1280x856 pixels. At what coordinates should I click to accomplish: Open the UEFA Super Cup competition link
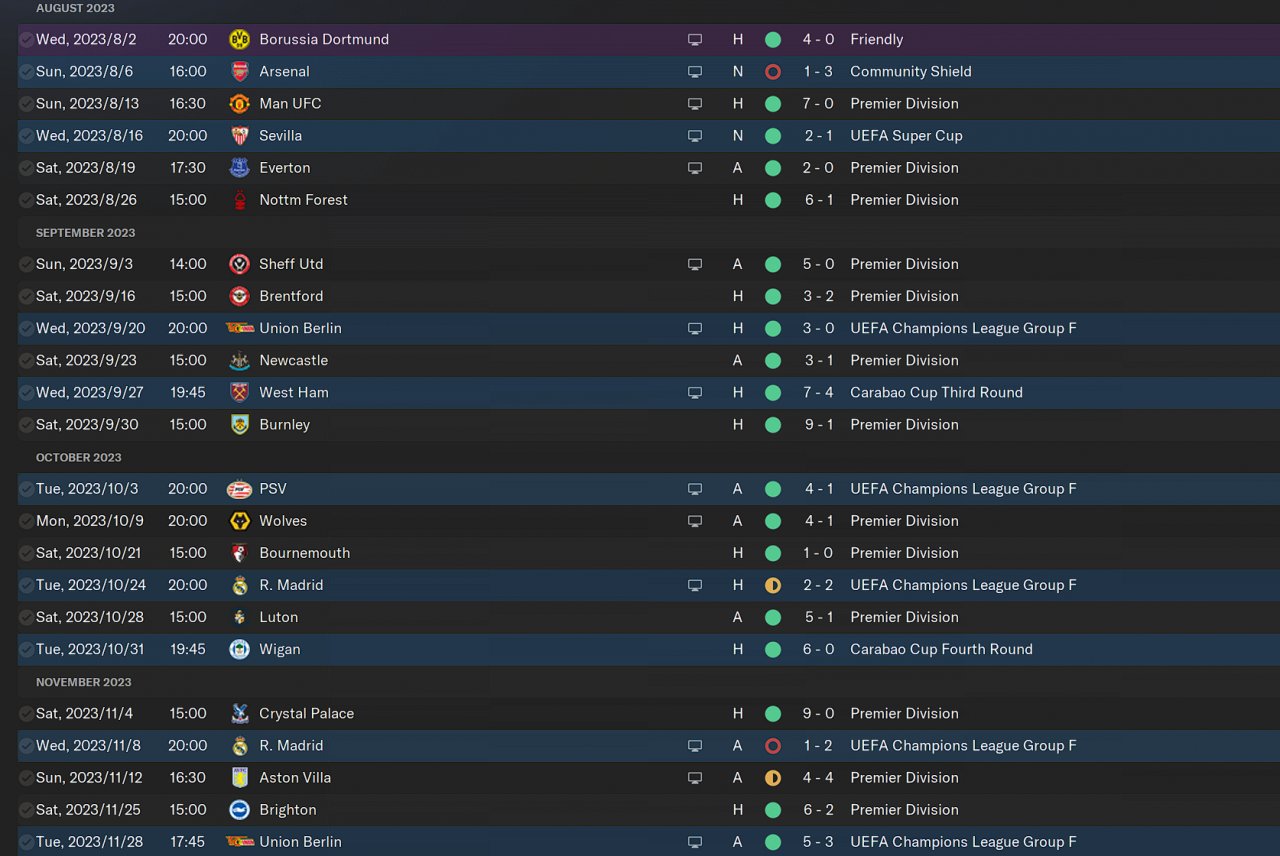pos(906,136)
